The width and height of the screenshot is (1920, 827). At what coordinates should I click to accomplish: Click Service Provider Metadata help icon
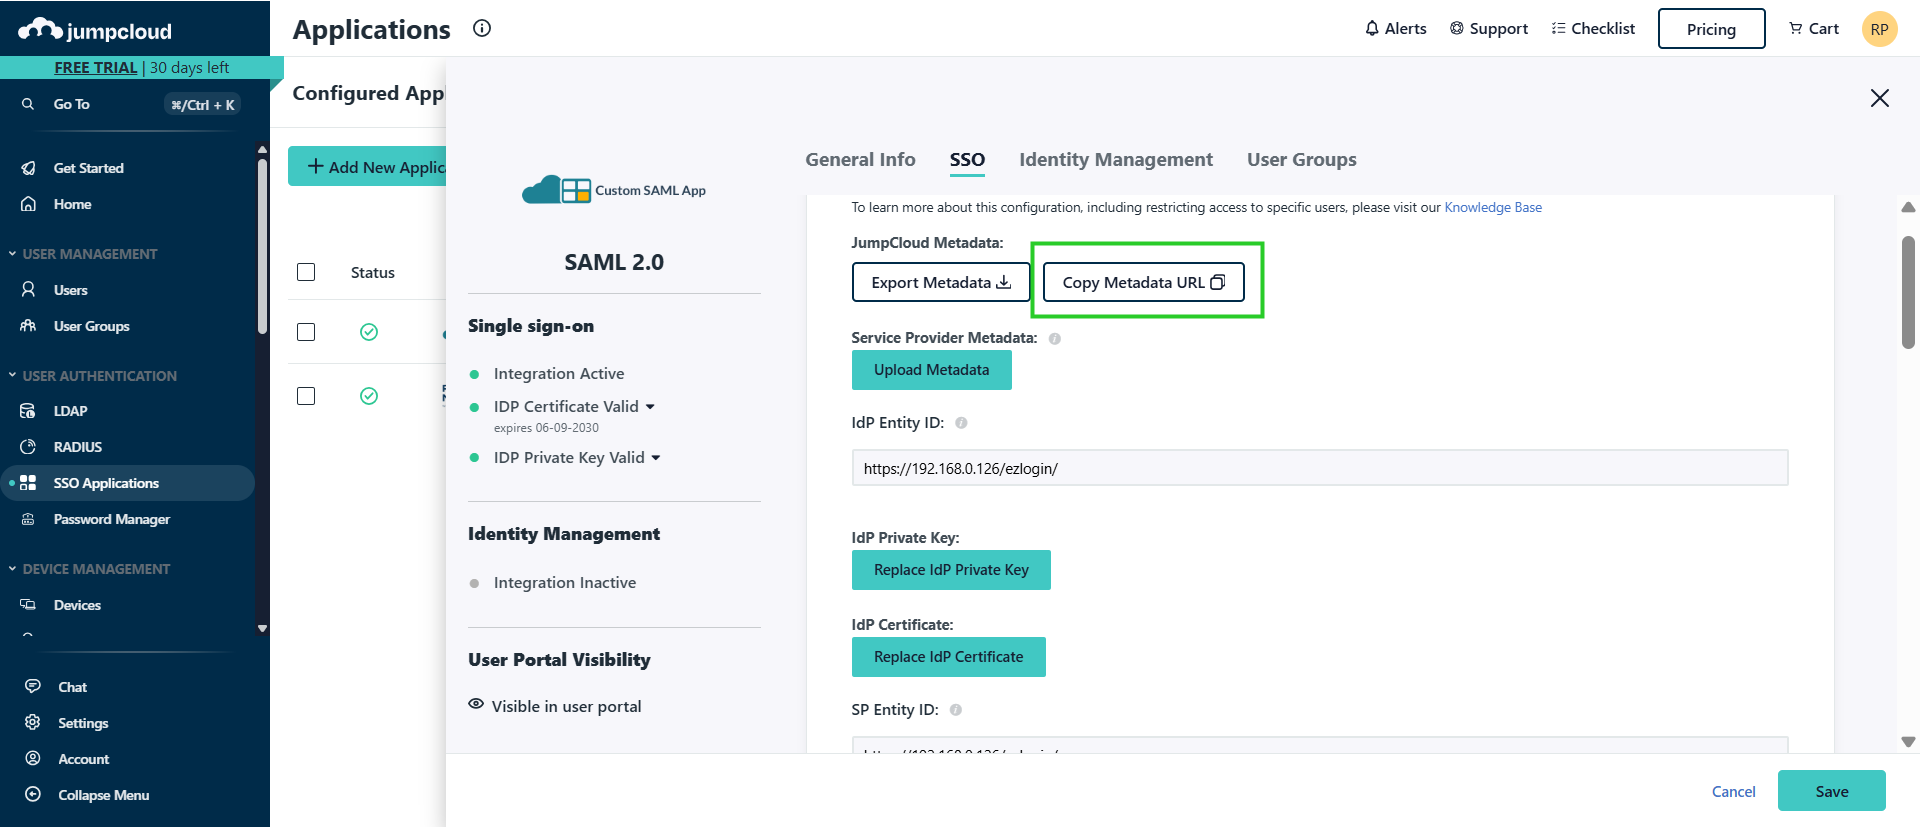coord(1055,339)
